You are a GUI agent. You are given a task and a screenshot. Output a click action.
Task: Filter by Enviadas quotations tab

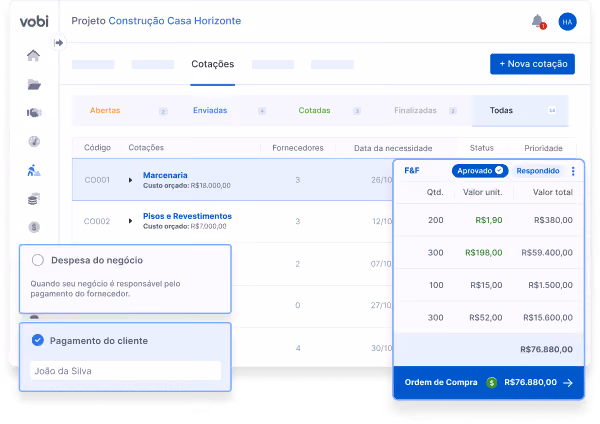pyautogui.click(x=210, y=110)
